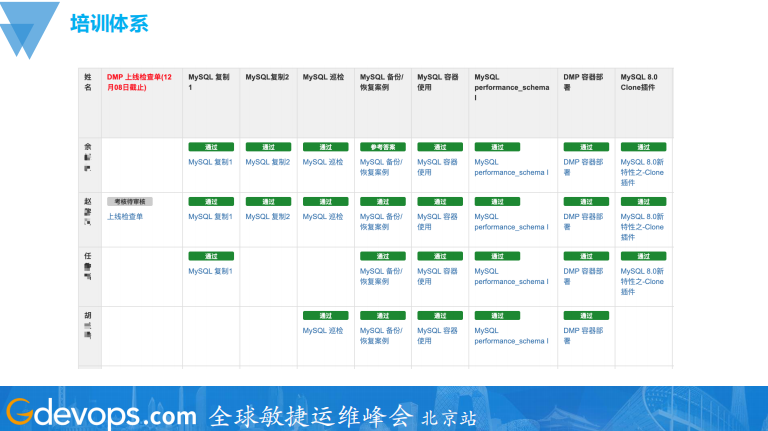The height and width of the screenshot is (431, 768).
Task: Open MySQL 巡检 link in 余 row
Action: coord(323,162)
